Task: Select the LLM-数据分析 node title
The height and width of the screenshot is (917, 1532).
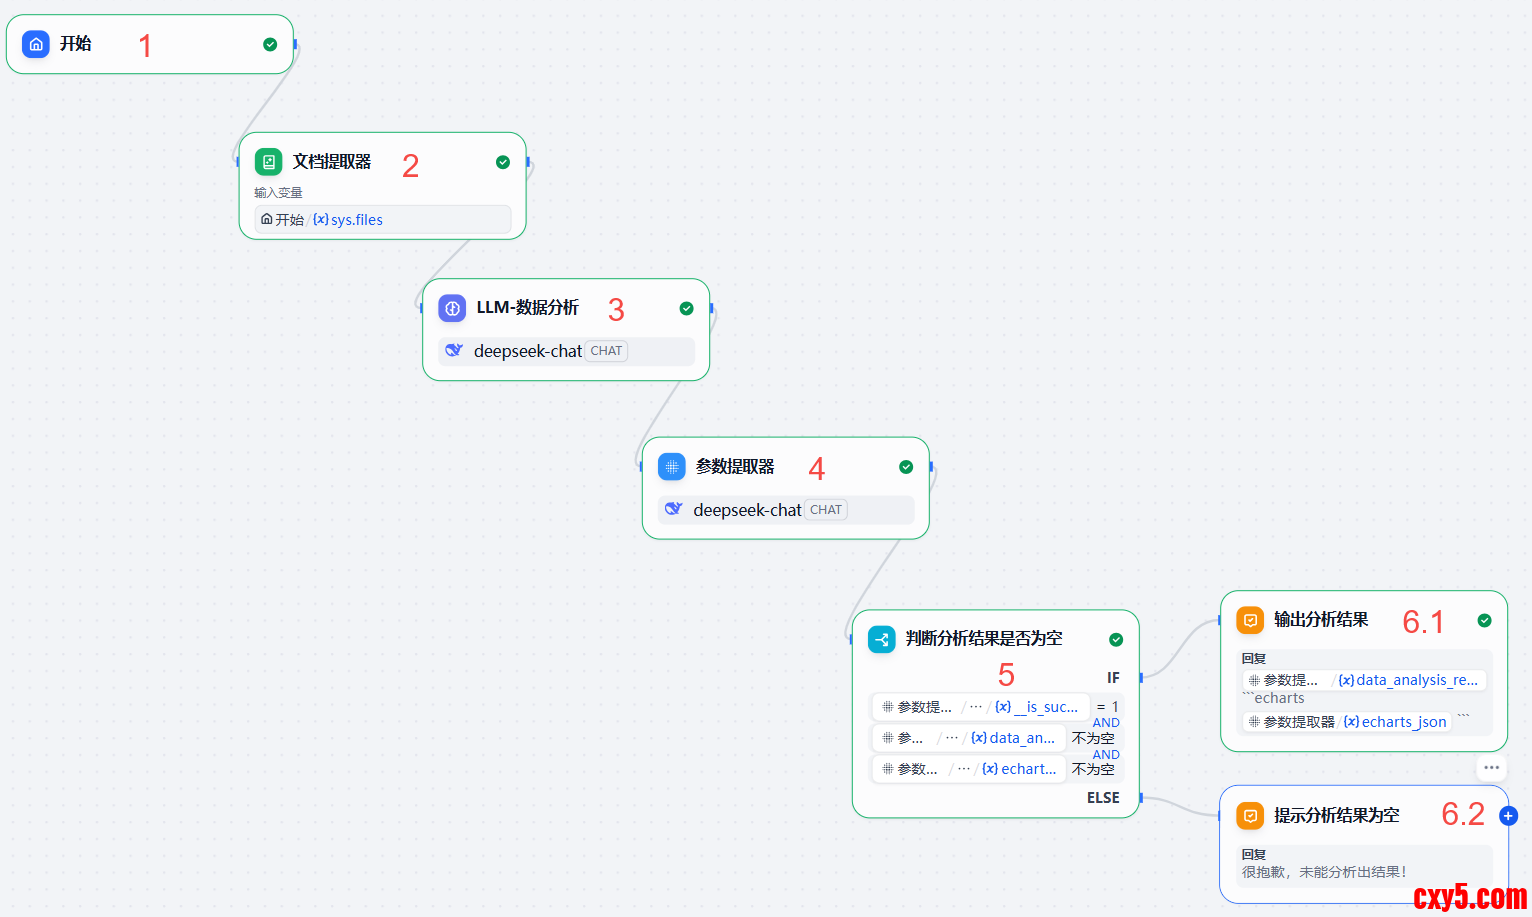Action: (528, 308)
